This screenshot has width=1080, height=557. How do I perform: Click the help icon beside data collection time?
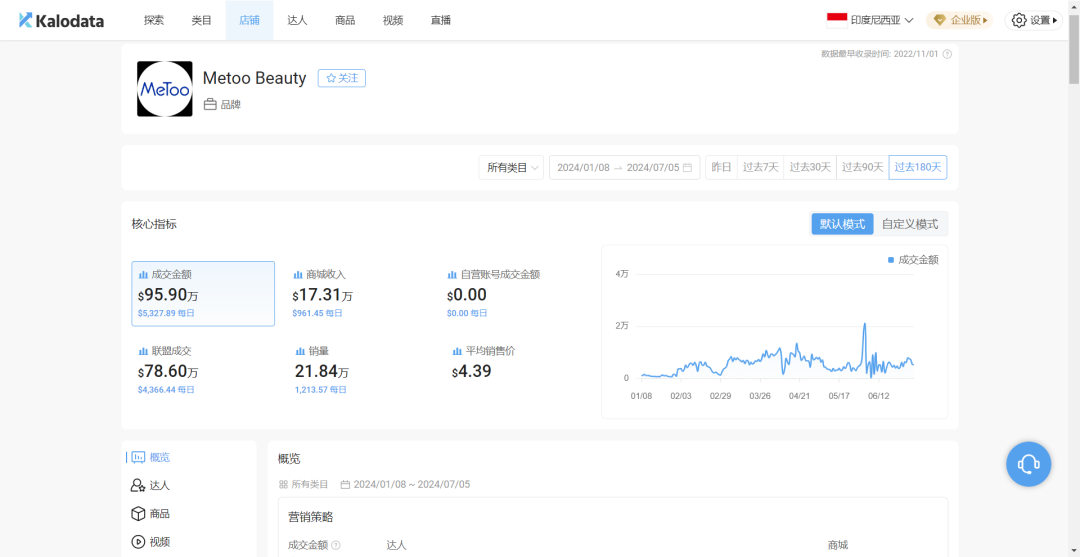(947, 54)
